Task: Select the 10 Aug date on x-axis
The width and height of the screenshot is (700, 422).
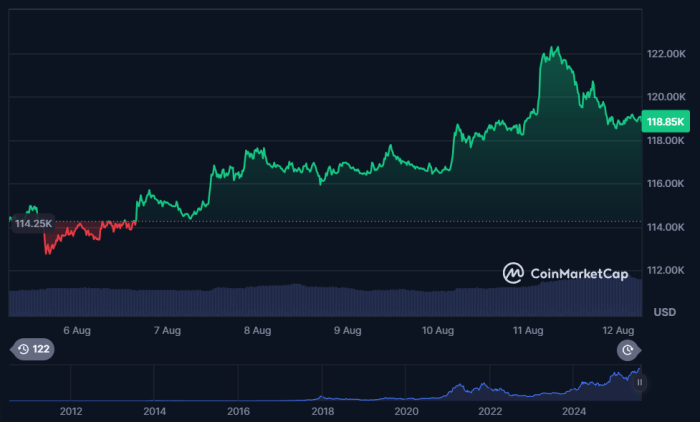Action: point(438,329)
